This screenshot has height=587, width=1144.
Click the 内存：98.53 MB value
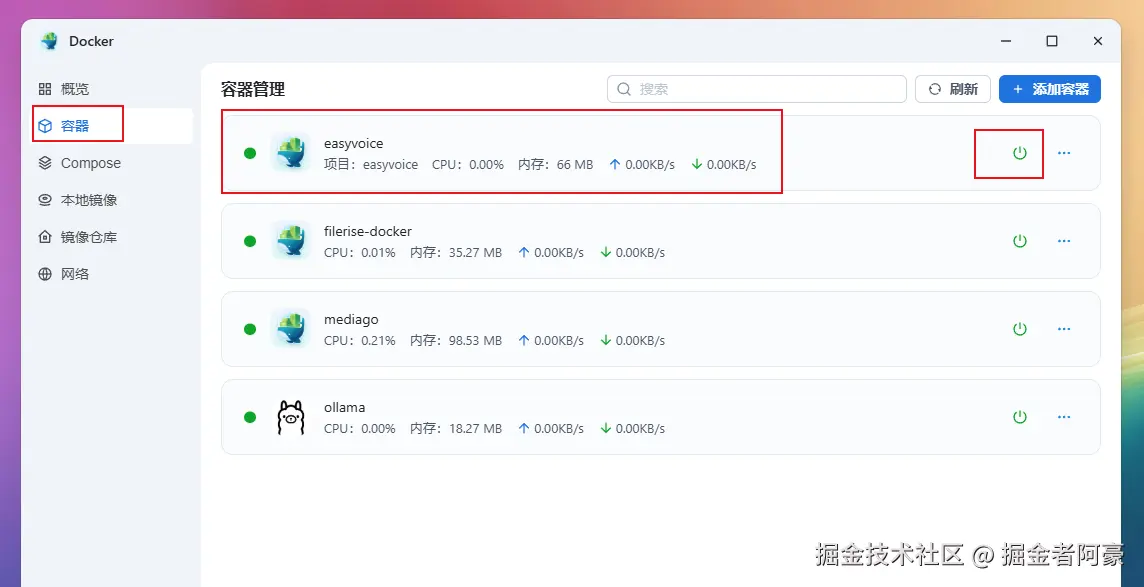456,341
